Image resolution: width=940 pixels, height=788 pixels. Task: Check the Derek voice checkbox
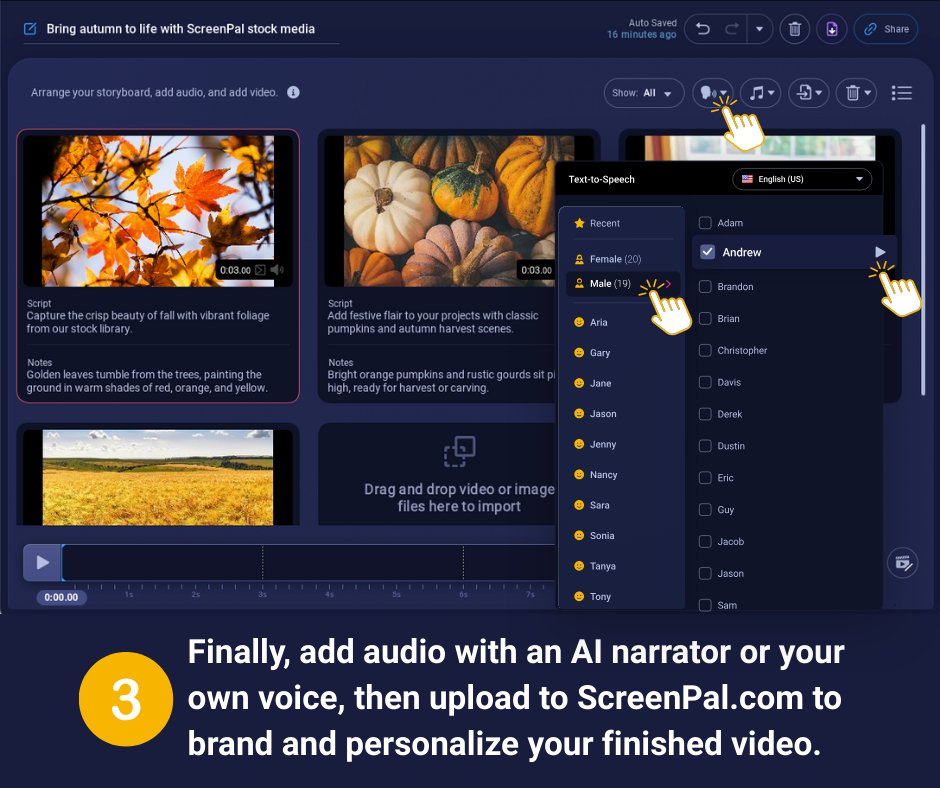click(706, 414)
